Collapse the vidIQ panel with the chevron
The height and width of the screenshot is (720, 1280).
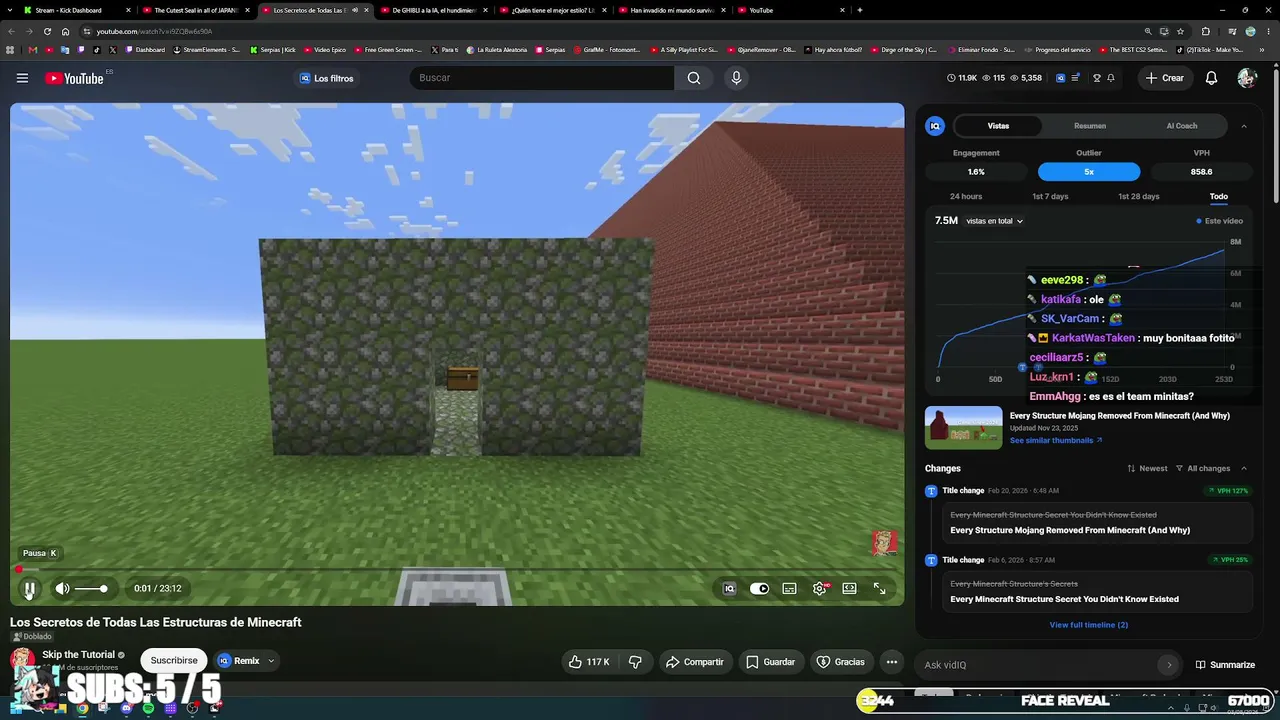1244,126
